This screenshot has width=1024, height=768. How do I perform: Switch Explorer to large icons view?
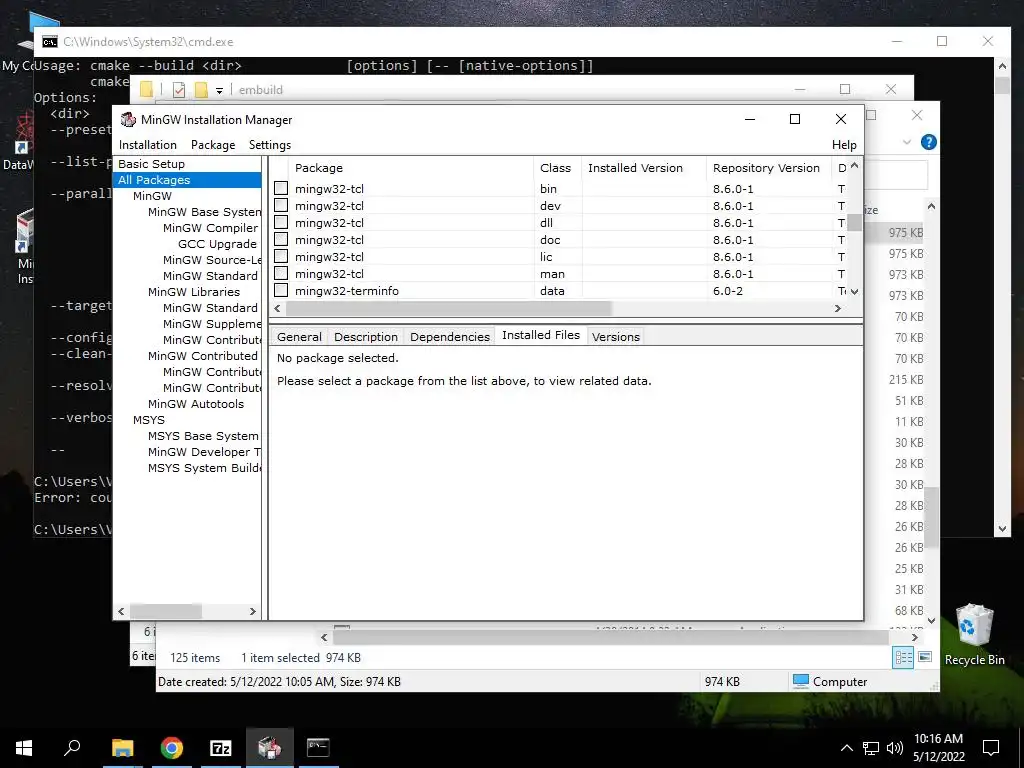[925, 657]
